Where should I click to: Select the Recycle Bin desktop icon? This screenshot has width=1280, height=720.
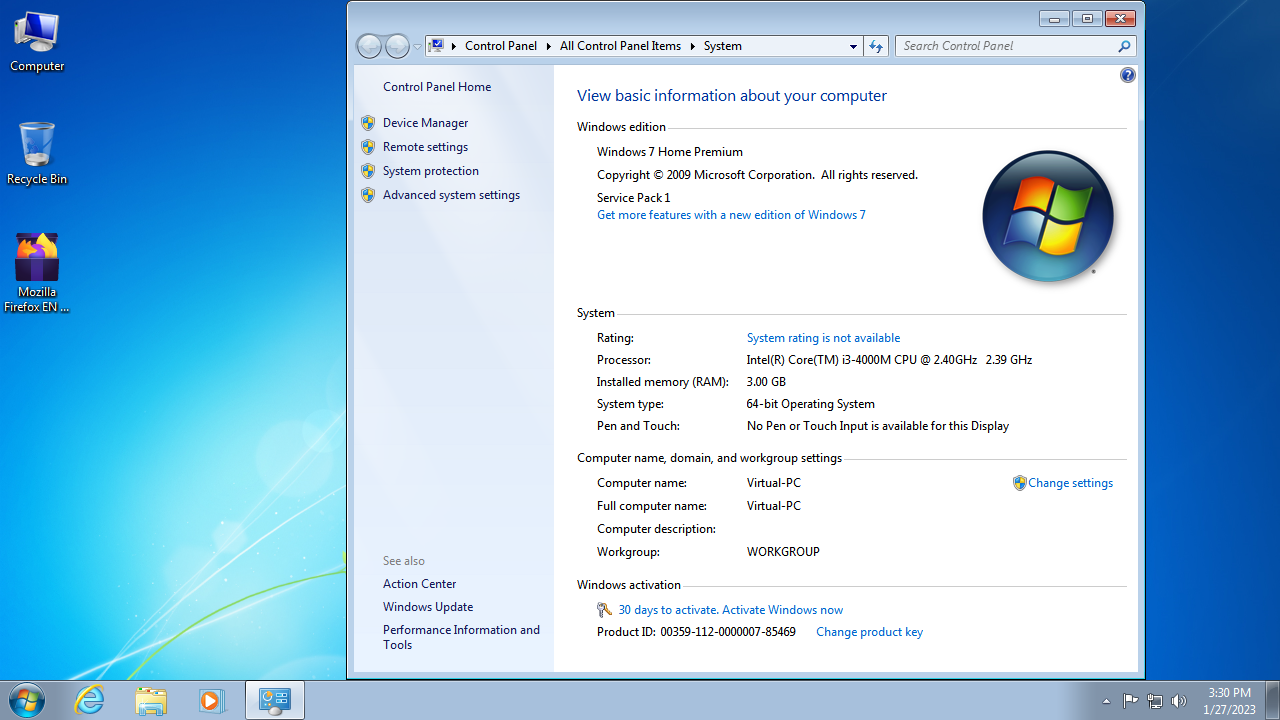pos(37,153)
